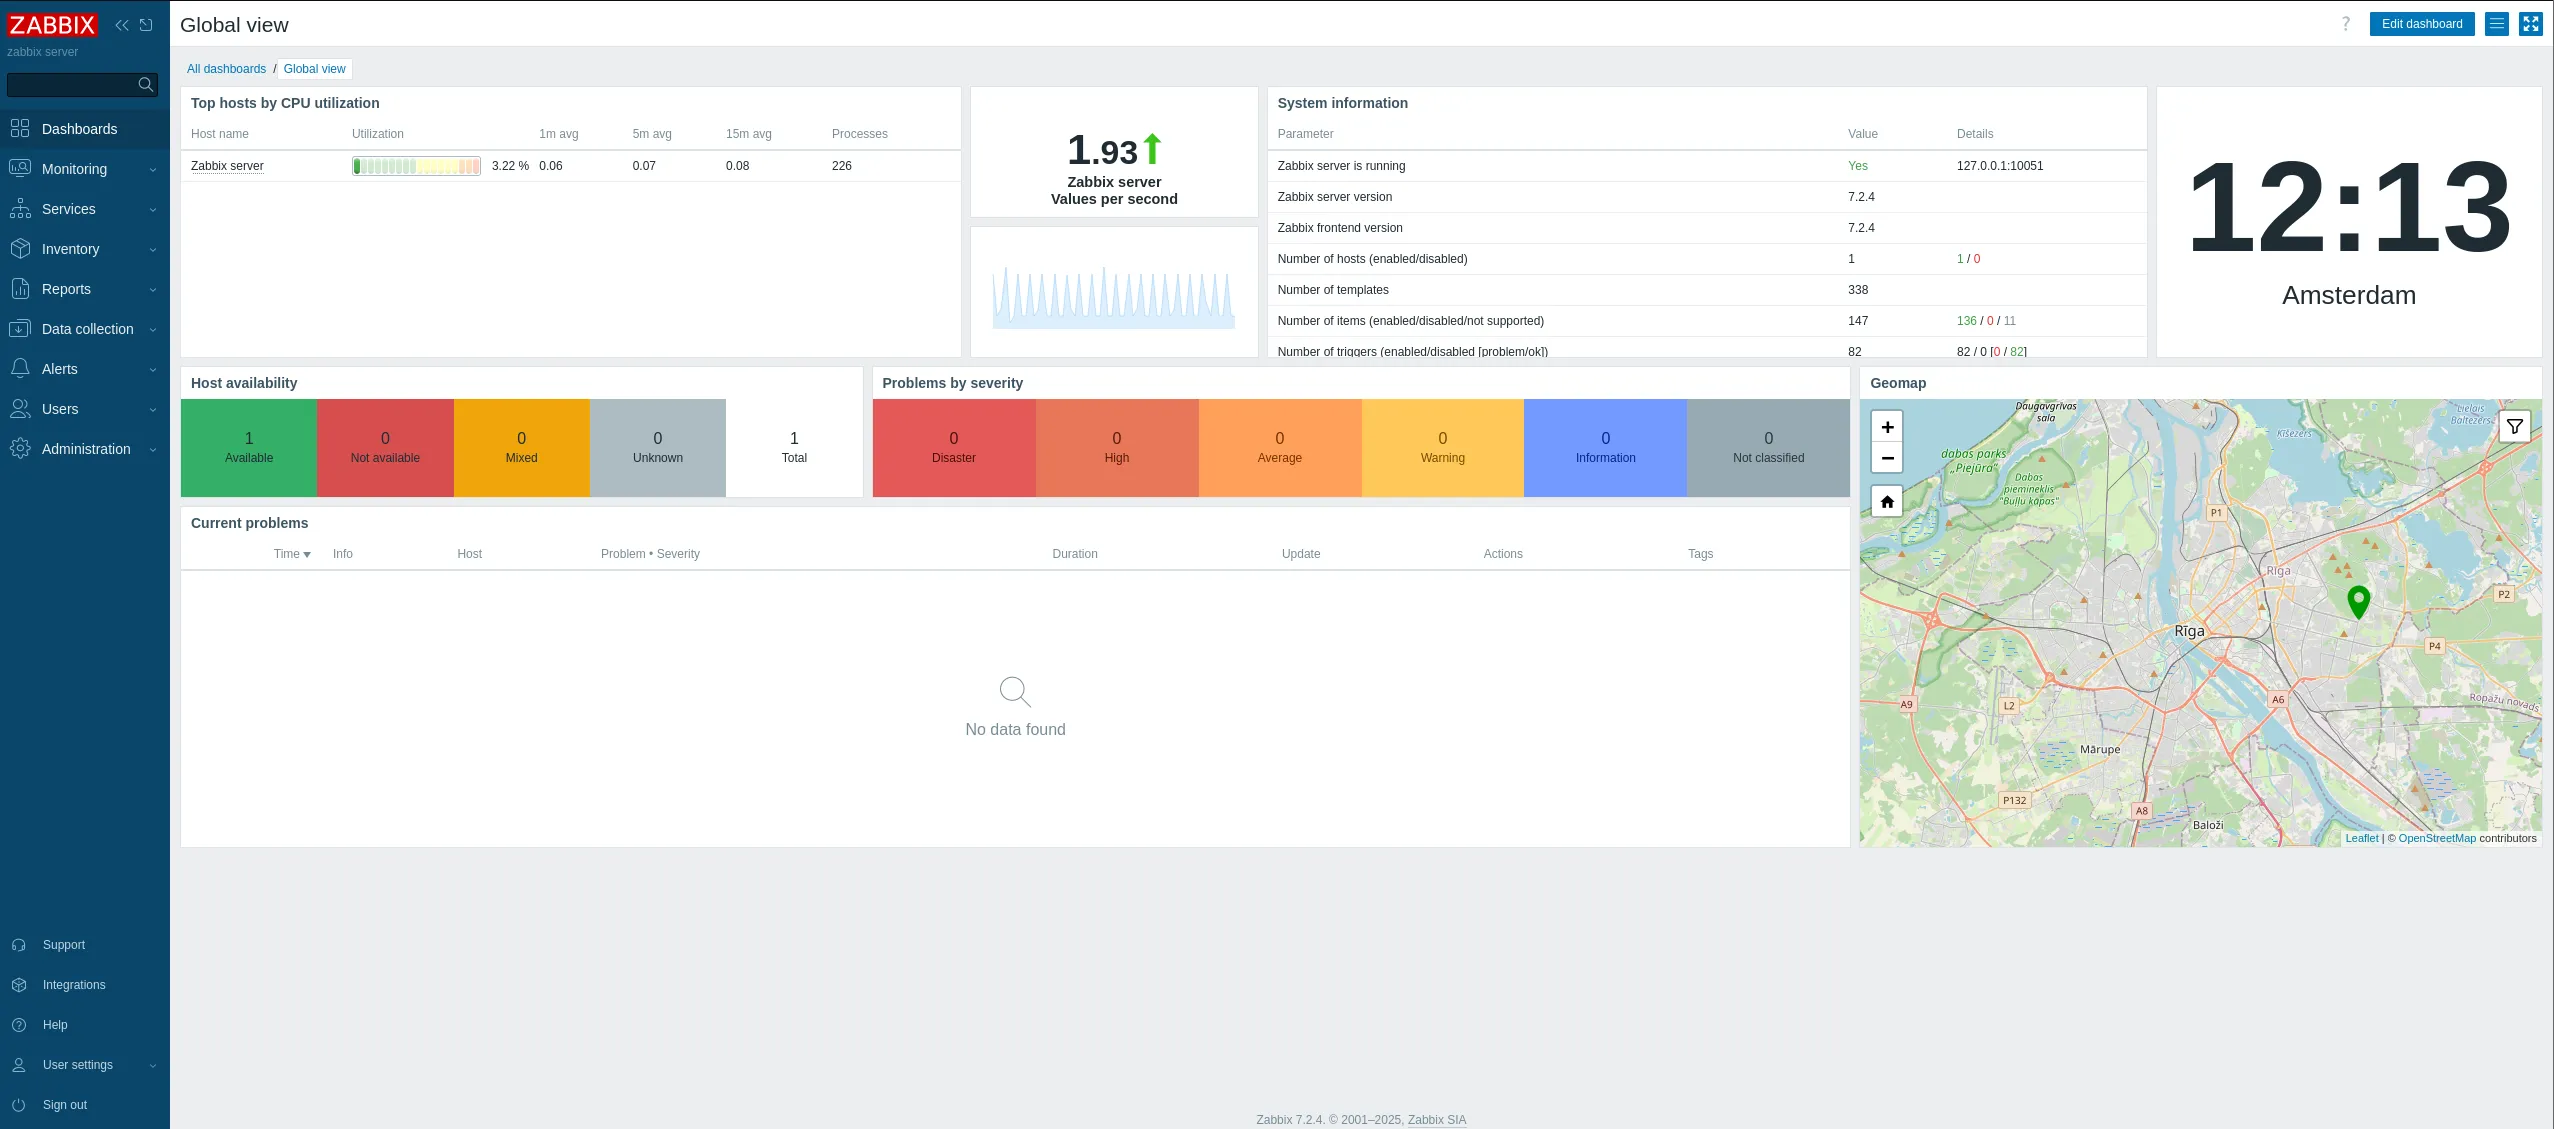Click the sidebar search input field
The height and width of the screenshot is (1129, 2554).
click(x=82, y=85)
